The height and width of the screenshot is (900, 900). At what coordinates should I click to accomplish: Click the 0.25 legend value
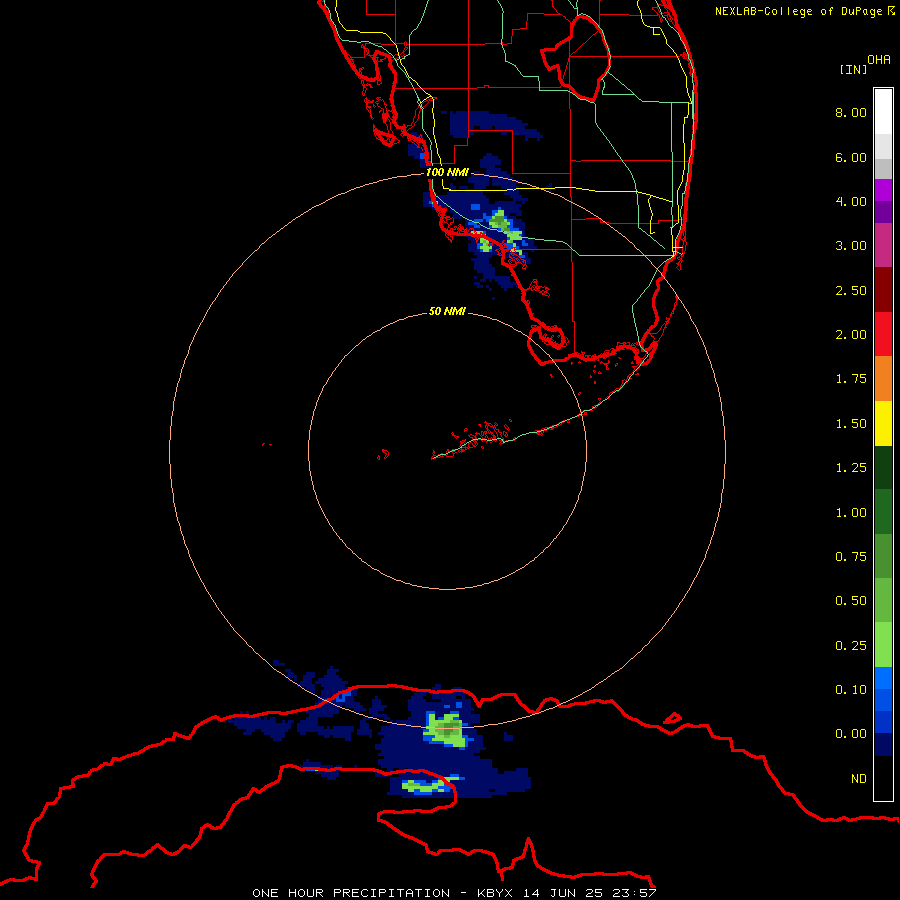[x=851, y=646]
